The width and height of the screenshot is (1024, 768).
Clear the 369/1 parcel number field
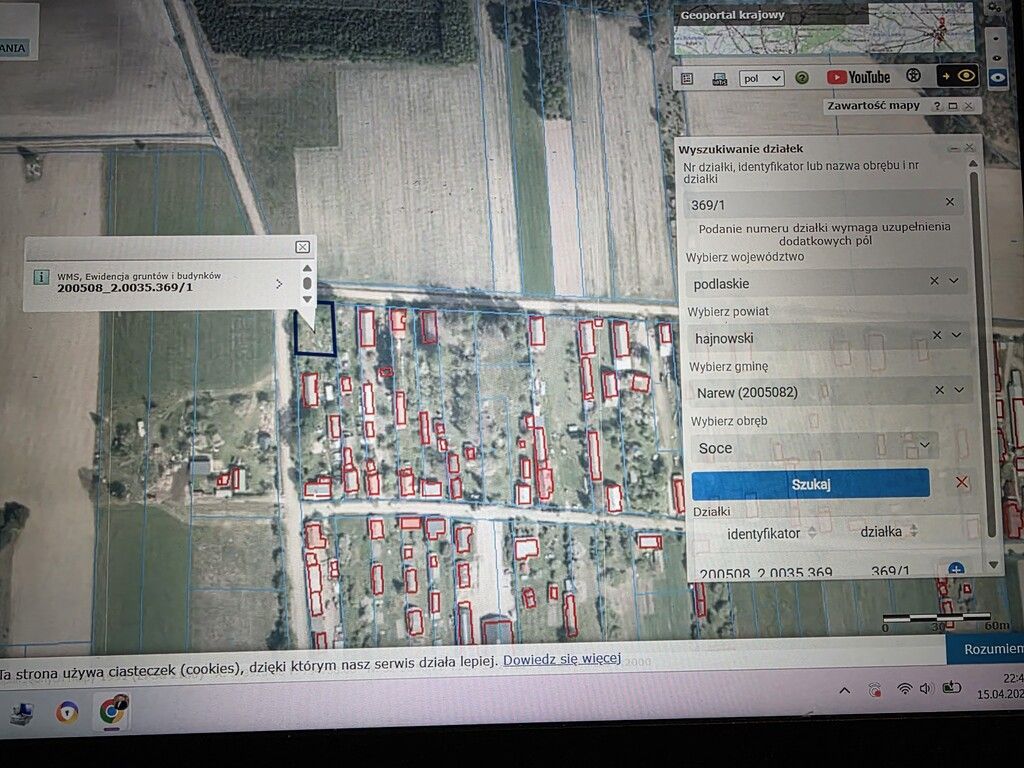(950, 202)
